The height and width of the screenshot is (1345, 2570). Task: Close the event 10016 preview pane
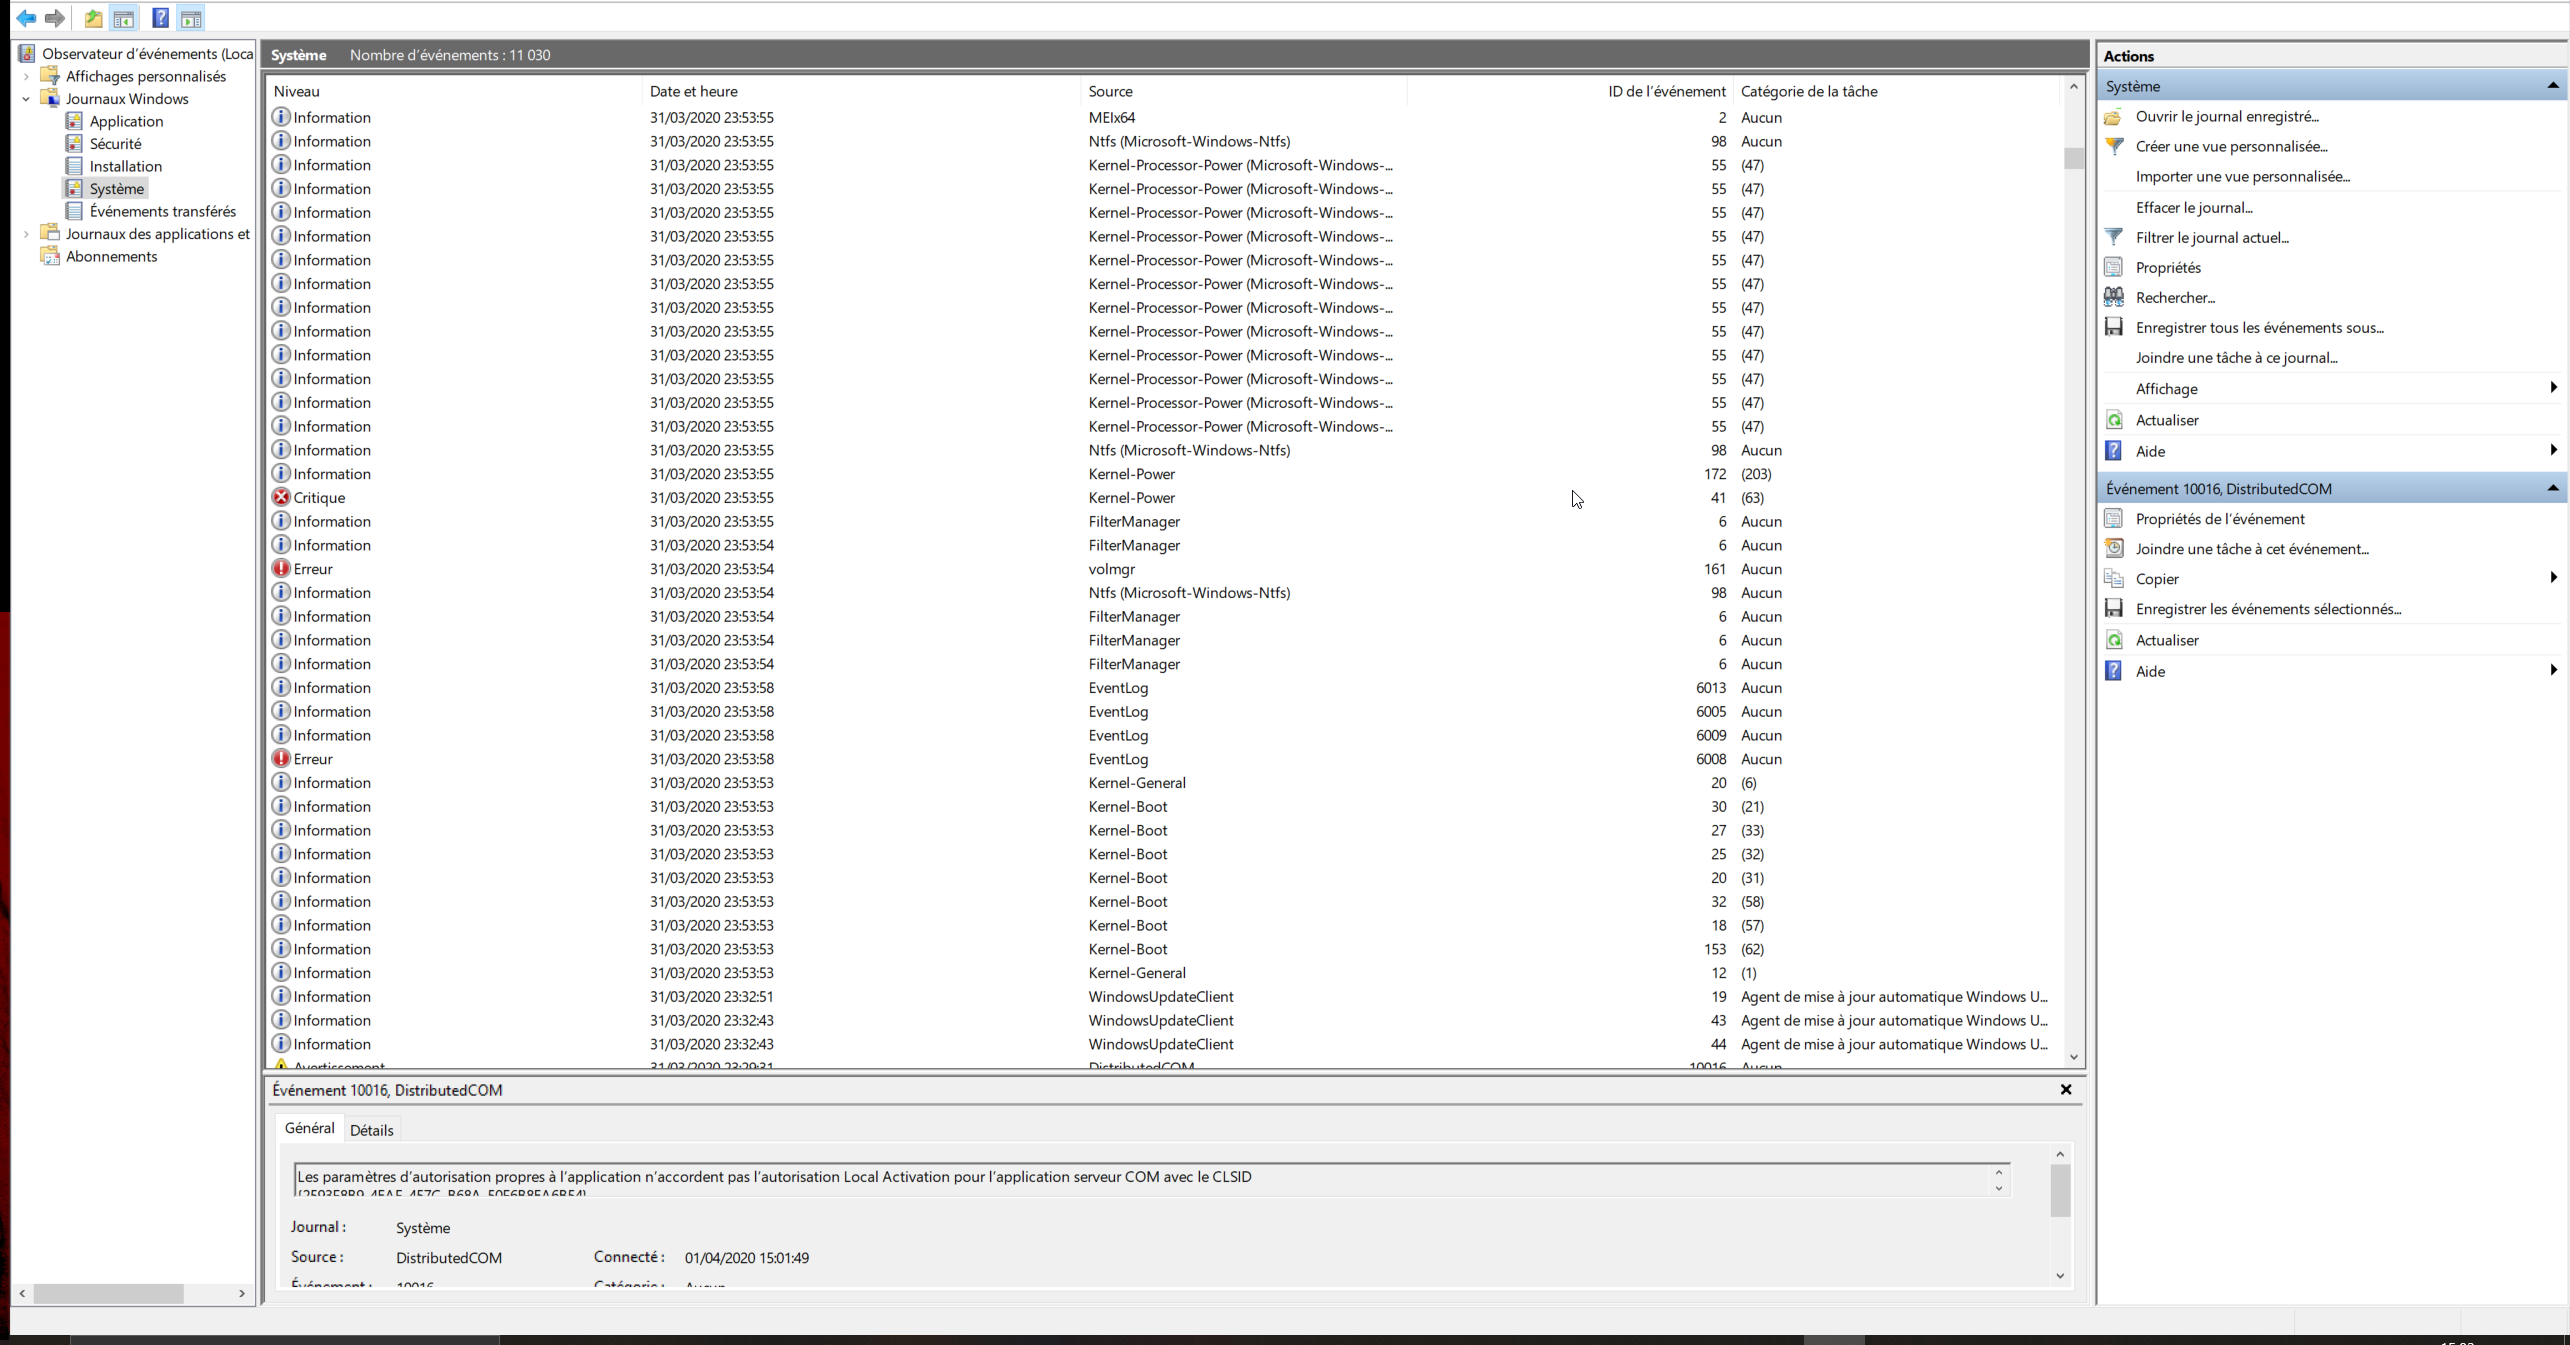point(2065,1090)
